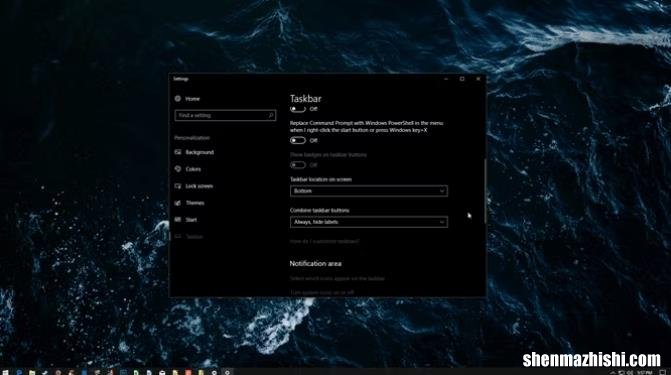671x375 pixels.
Task: Open How do I customize taskbars link
Action: (324, 241)
